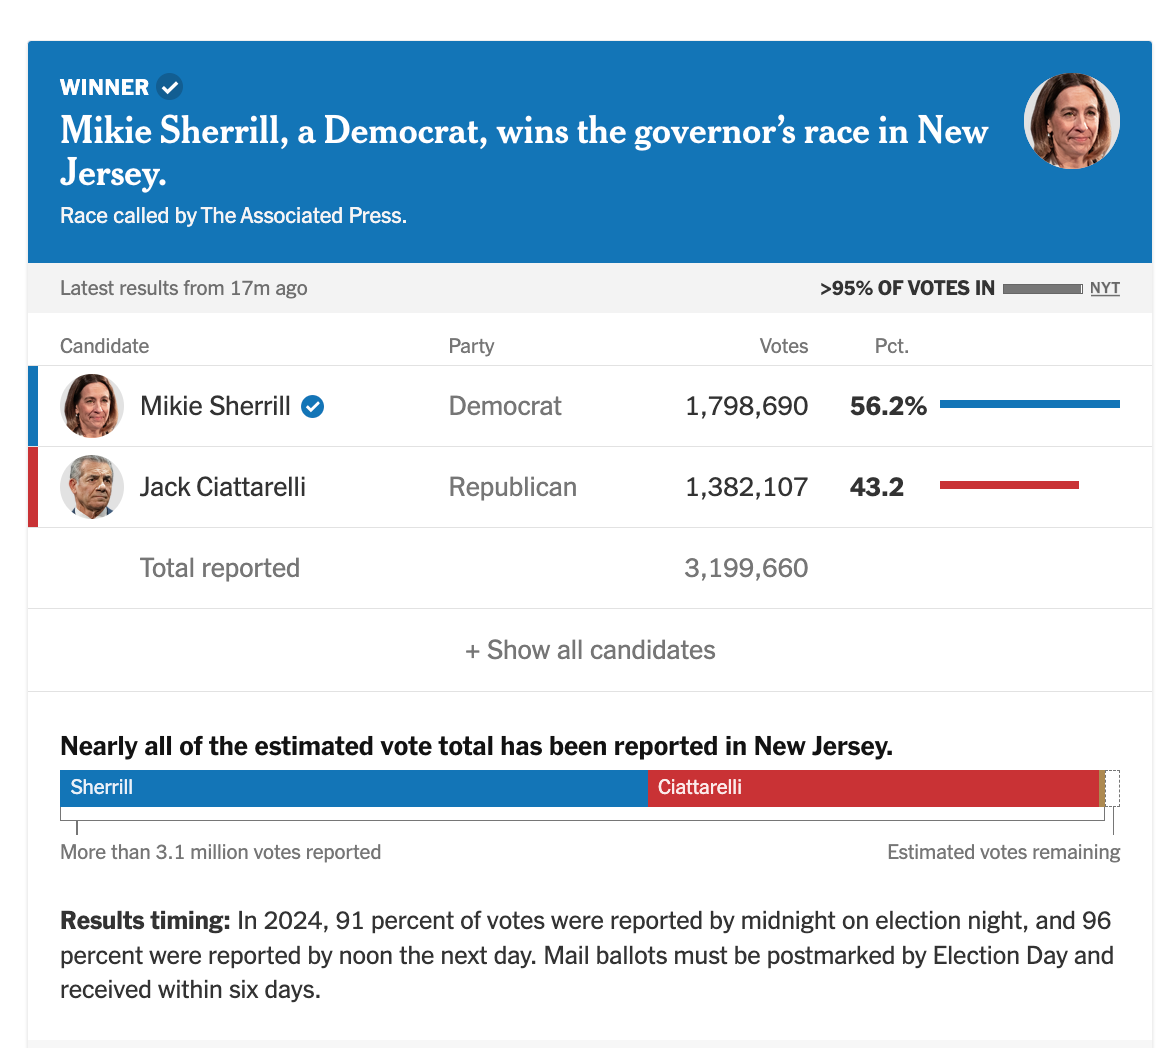Click the red Ciattarelli percentage bar
This screenshot has height=1048, width=1174.
point(1009,485)
